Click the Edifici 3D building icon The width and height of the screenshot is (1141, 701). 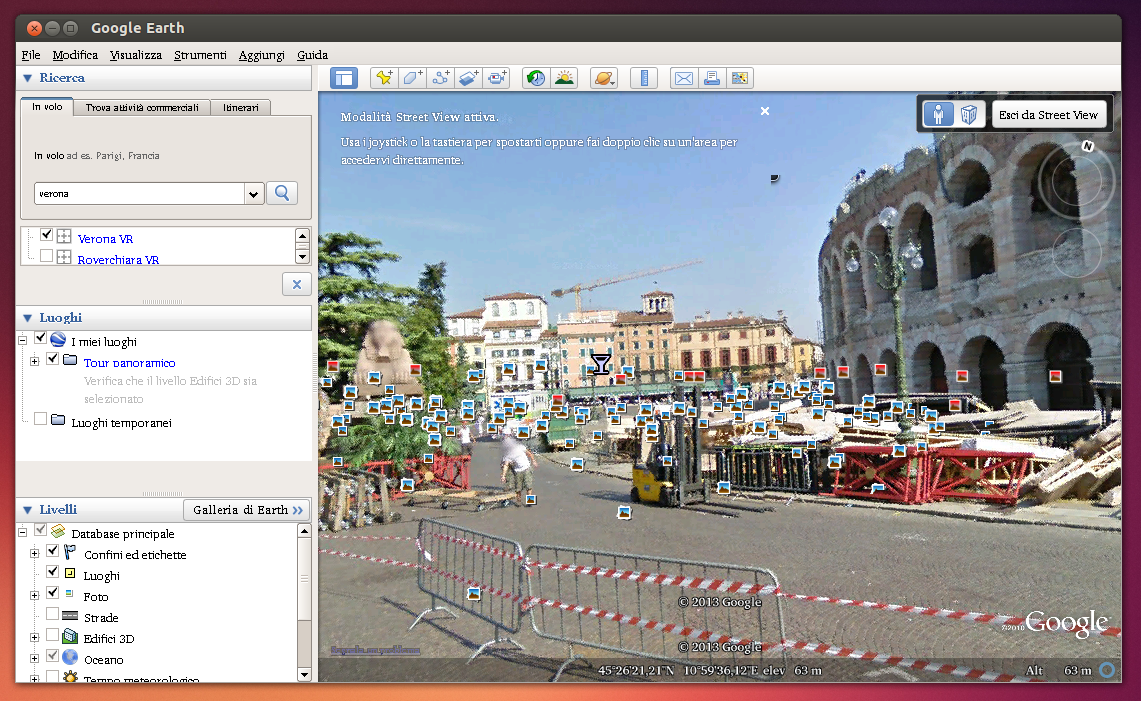(x=70, y=637)
